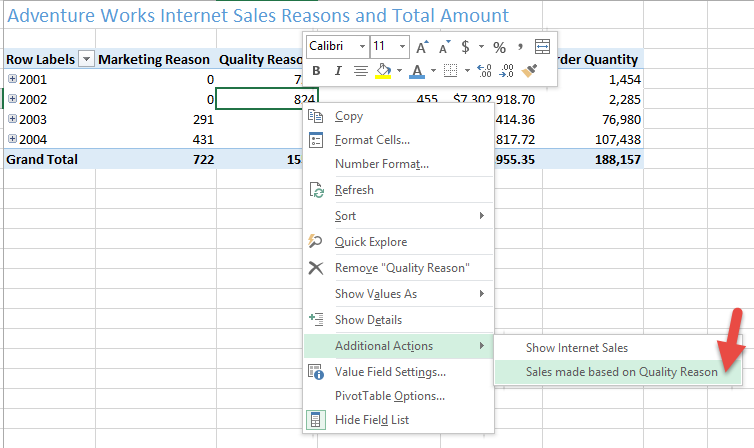Apply accounting dollar format
The height and width of the screenshot is (448, 754).
click(465, 47)
